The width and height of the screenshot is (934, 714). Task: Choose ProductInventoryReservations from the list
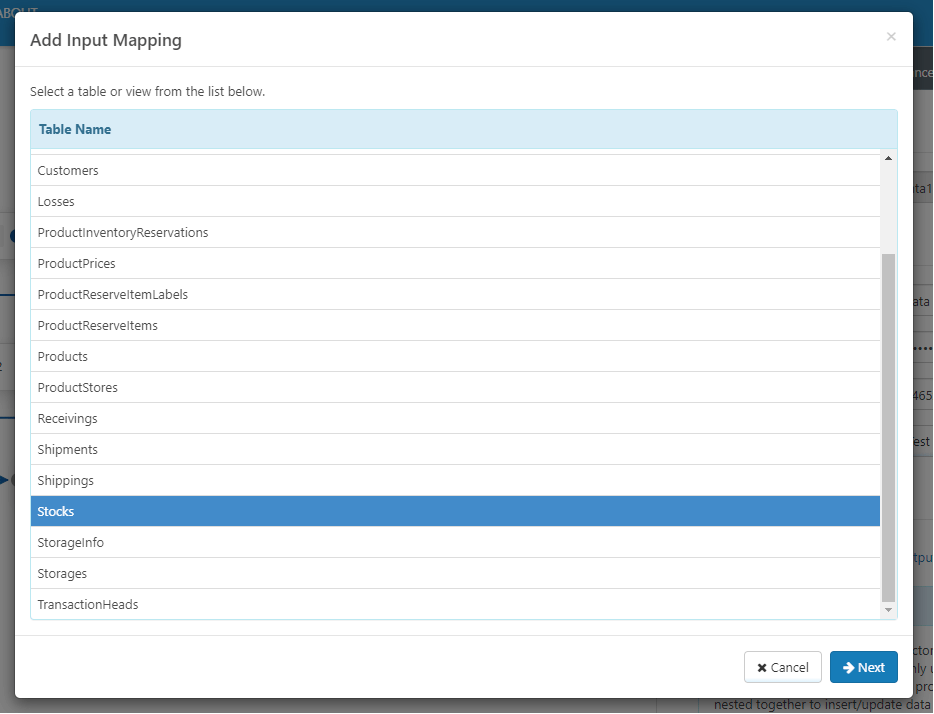coord(123,233)
